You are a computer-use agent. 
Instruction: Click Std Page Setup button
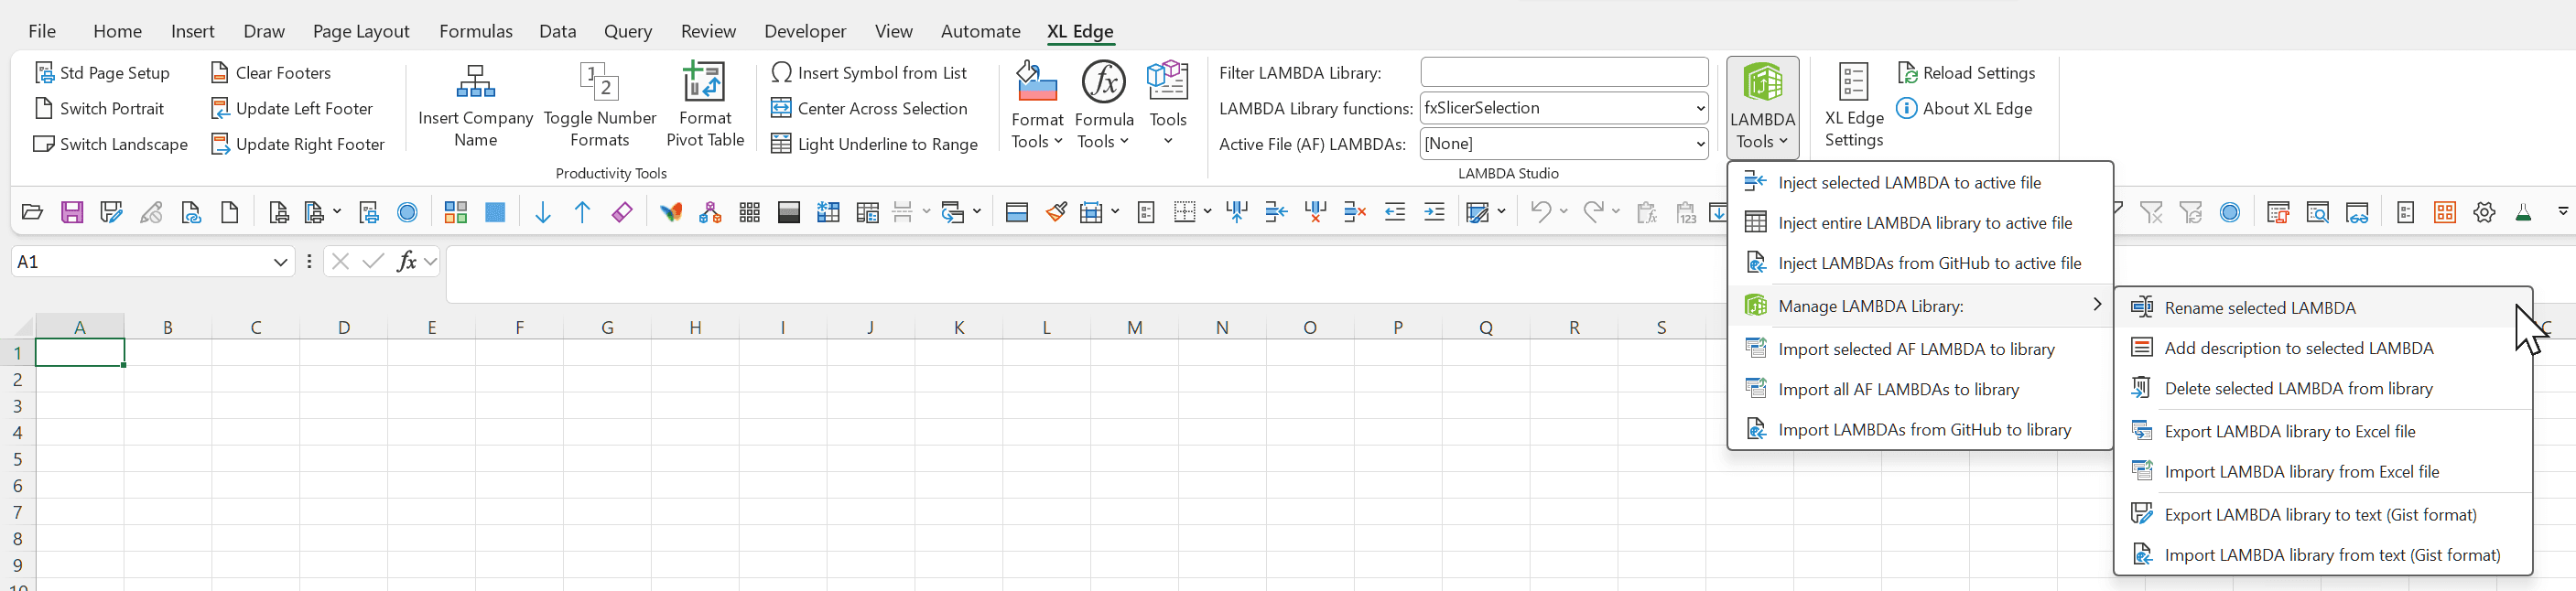click(102, 73)
